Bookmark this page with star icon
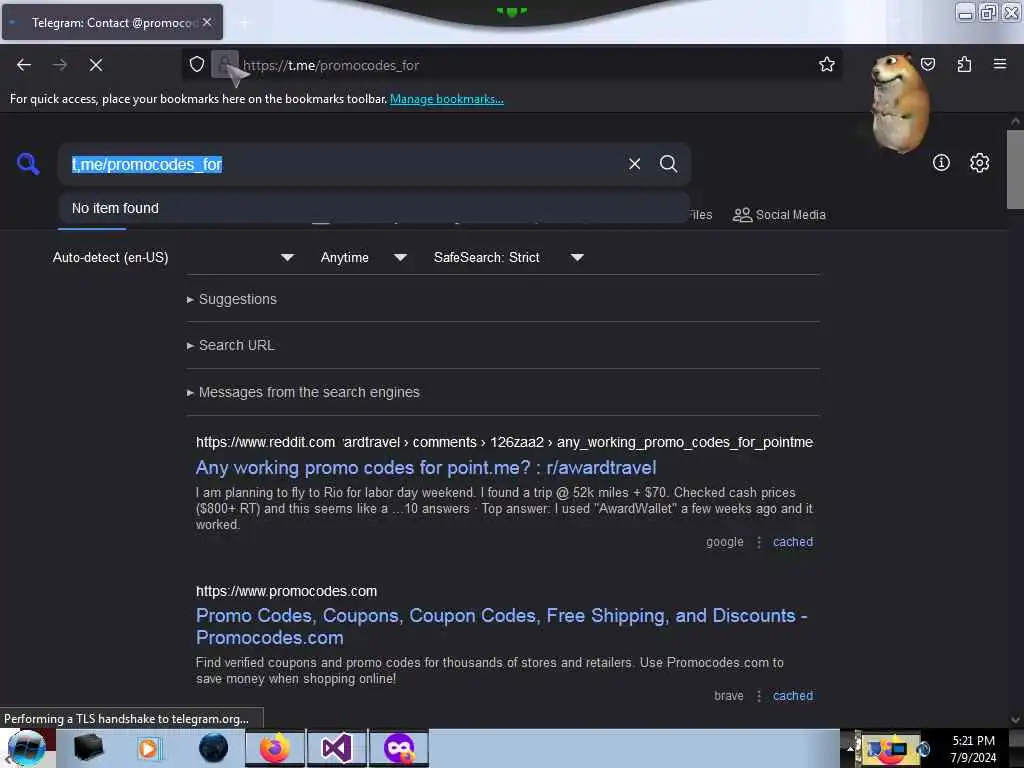 826,64
